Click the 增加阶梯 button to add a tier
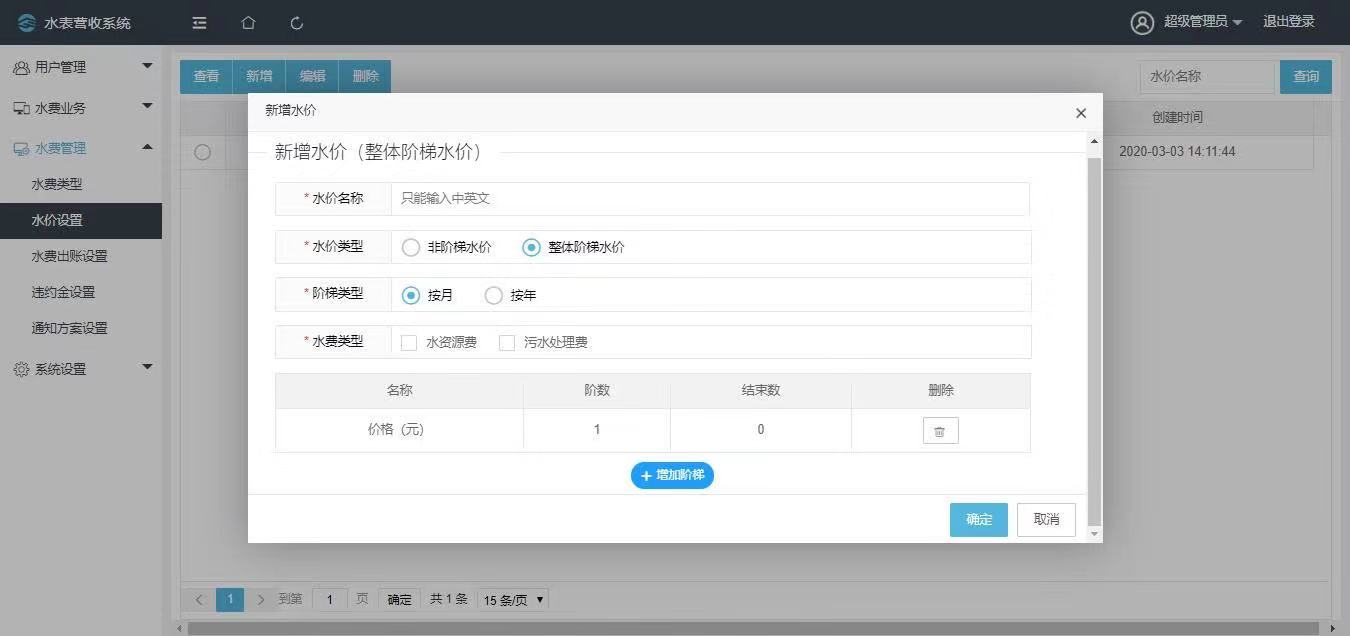The height and width of the screenshot is (636, 1350). pyautogui.click(x=672, y=475)
